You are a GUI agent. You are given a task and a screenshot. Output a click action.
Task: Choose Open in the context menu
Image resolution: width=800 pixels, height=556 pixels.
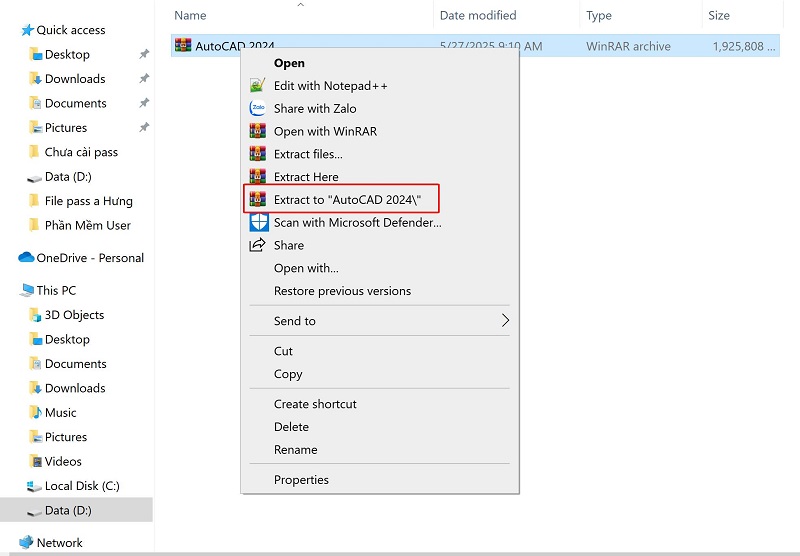(x=289, y=63)
